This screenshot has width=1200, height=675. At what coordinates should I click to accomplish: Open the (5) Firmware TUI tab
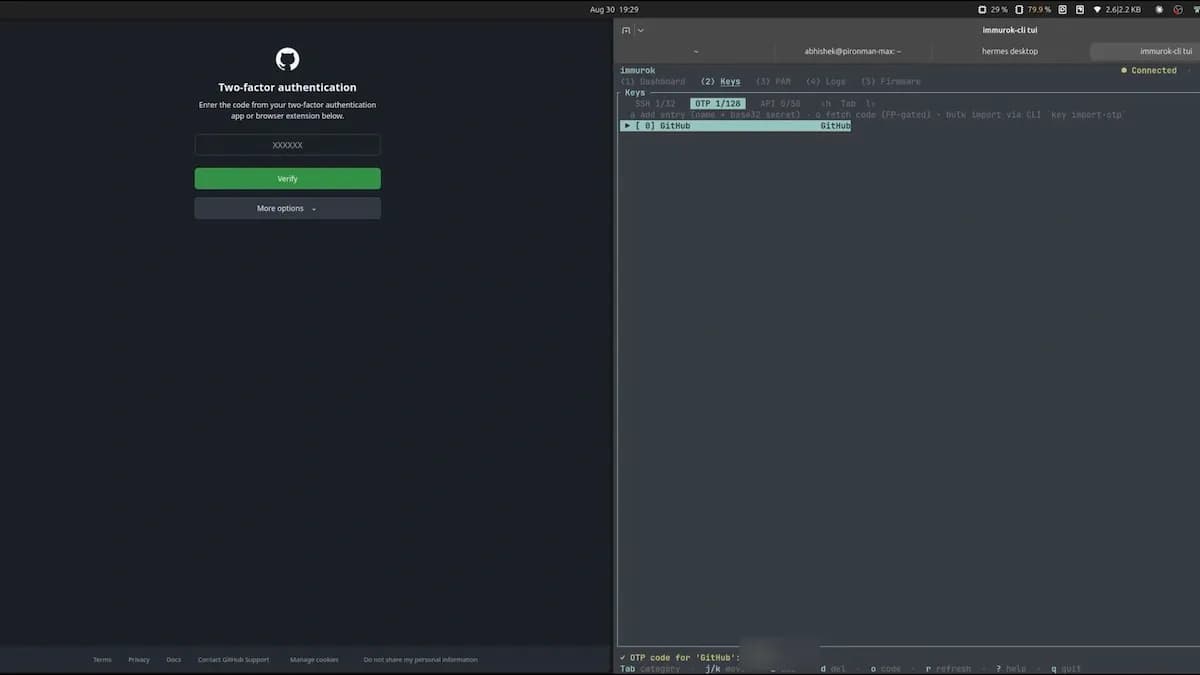890,81
